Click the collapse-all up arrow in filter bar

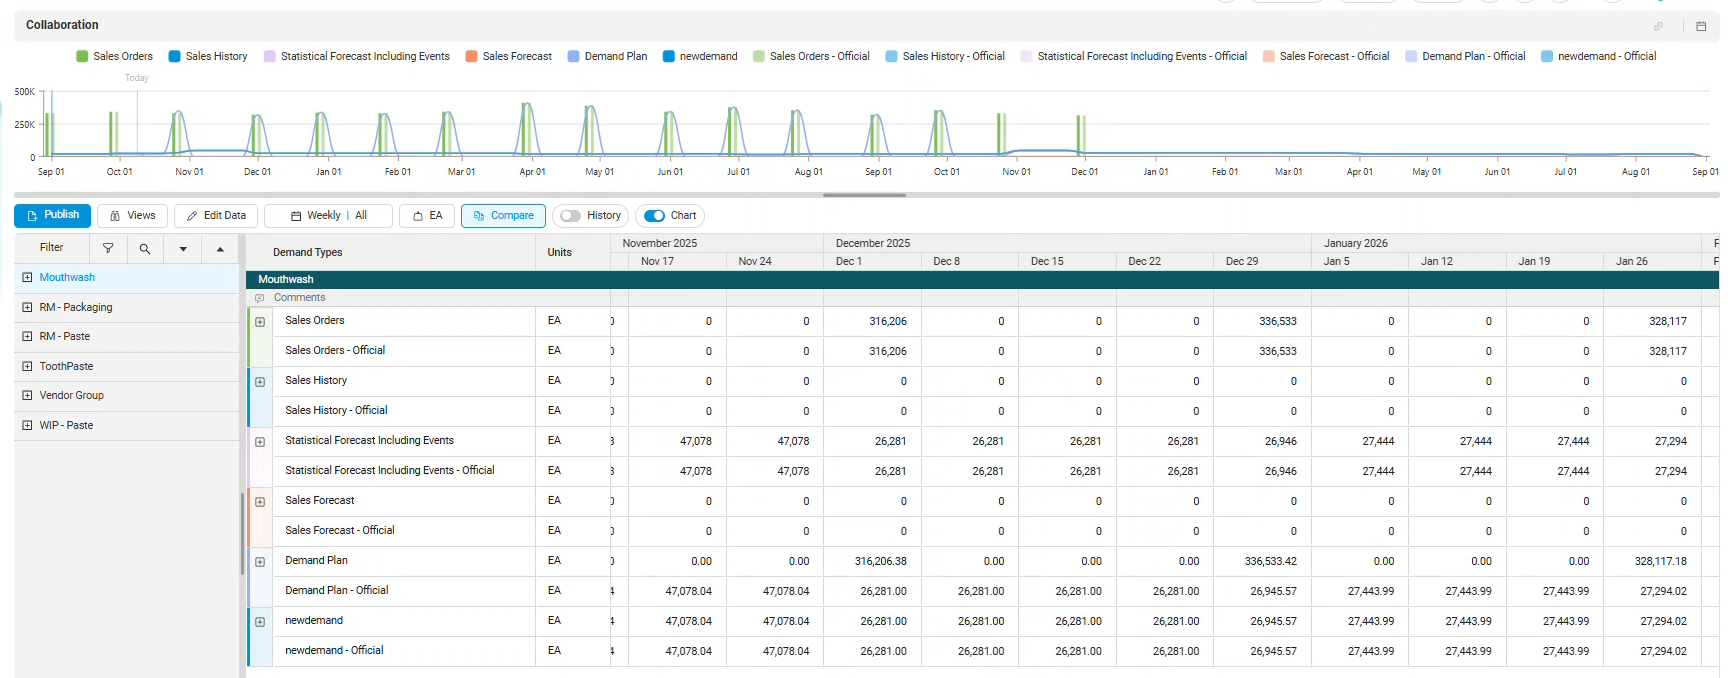(x=220, y=248)
